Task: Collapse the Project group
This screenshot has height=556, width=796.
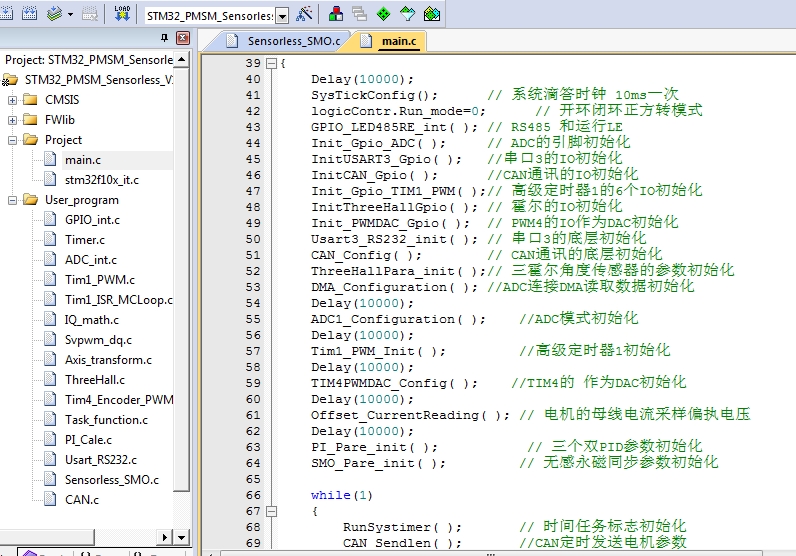Action: 12,140
